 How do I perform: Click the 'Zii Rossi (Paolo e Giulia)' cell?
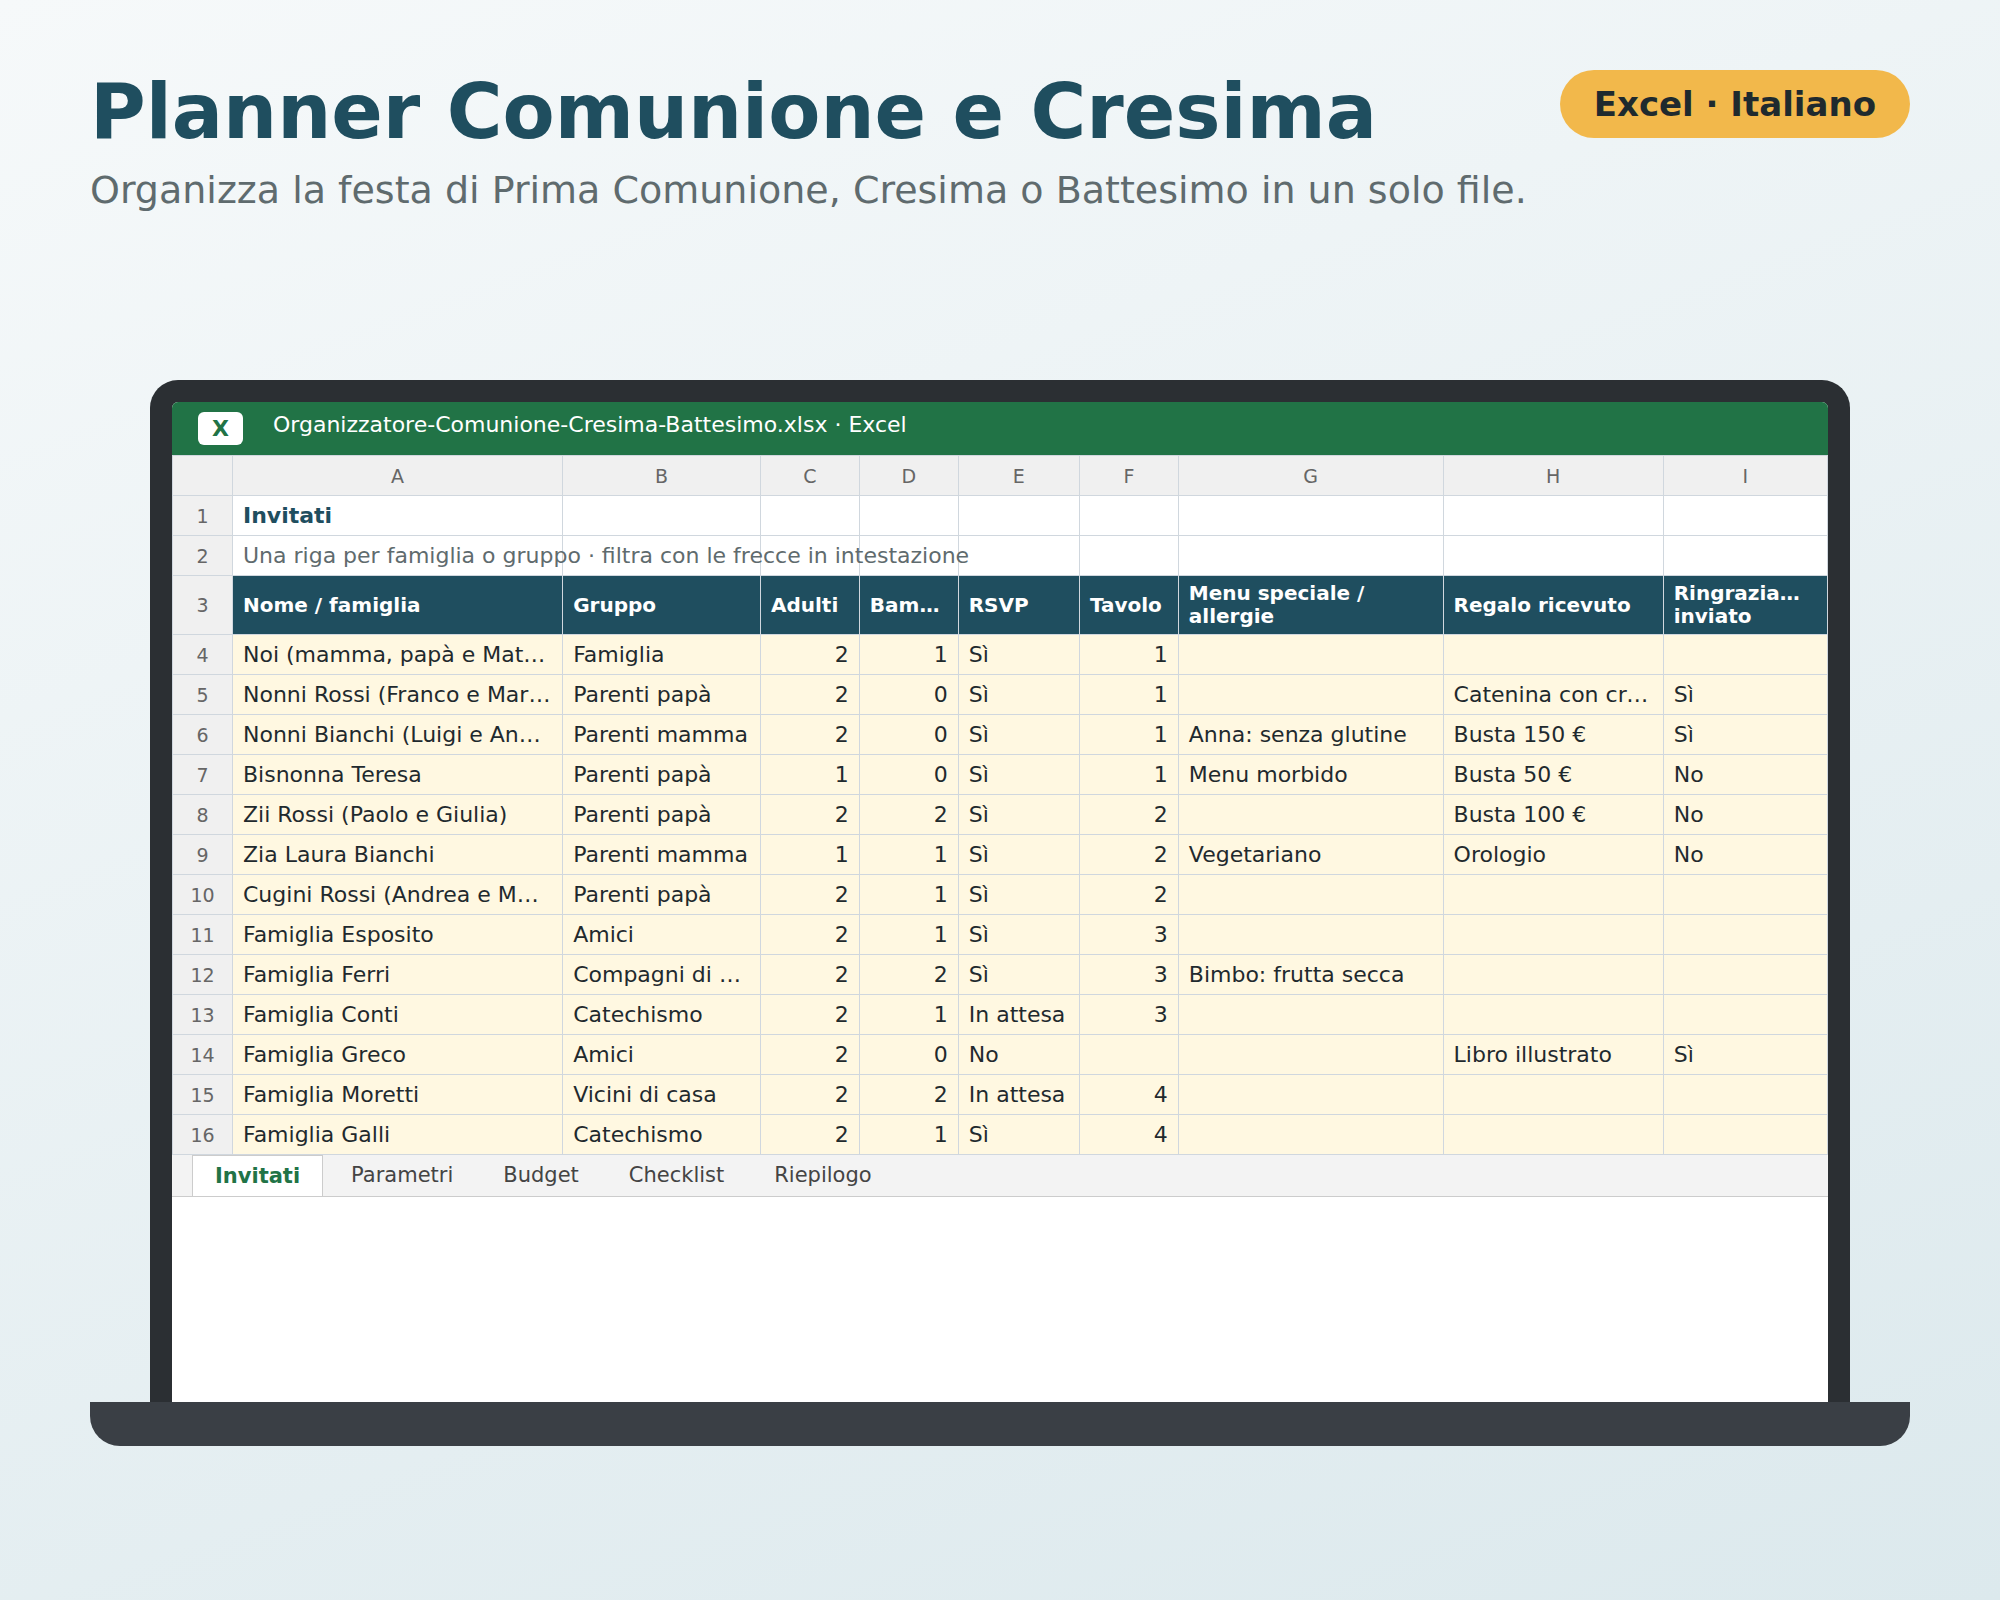click(397, 815)
